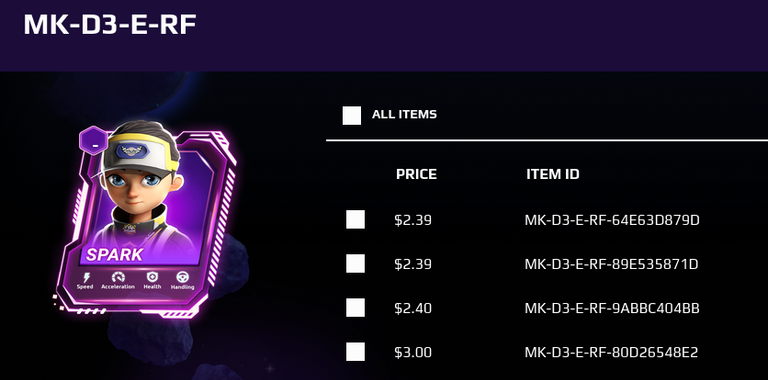Image resolution: width=768 pixels, height=380 pixels.
Task: Click the ITEM ID column header
Action: [x=553, y=174]
